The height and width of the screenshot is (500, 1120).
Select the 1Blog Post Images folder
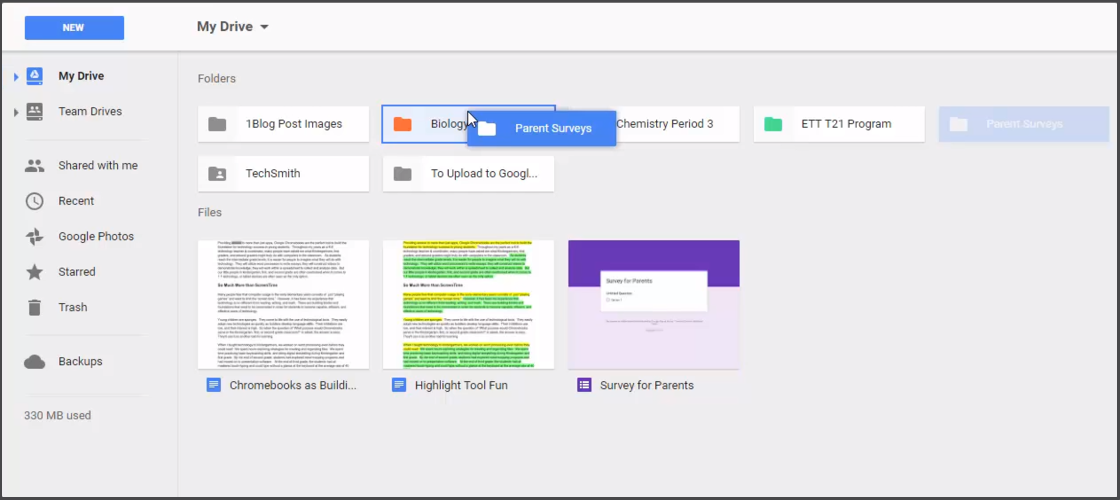pos(284,124)
